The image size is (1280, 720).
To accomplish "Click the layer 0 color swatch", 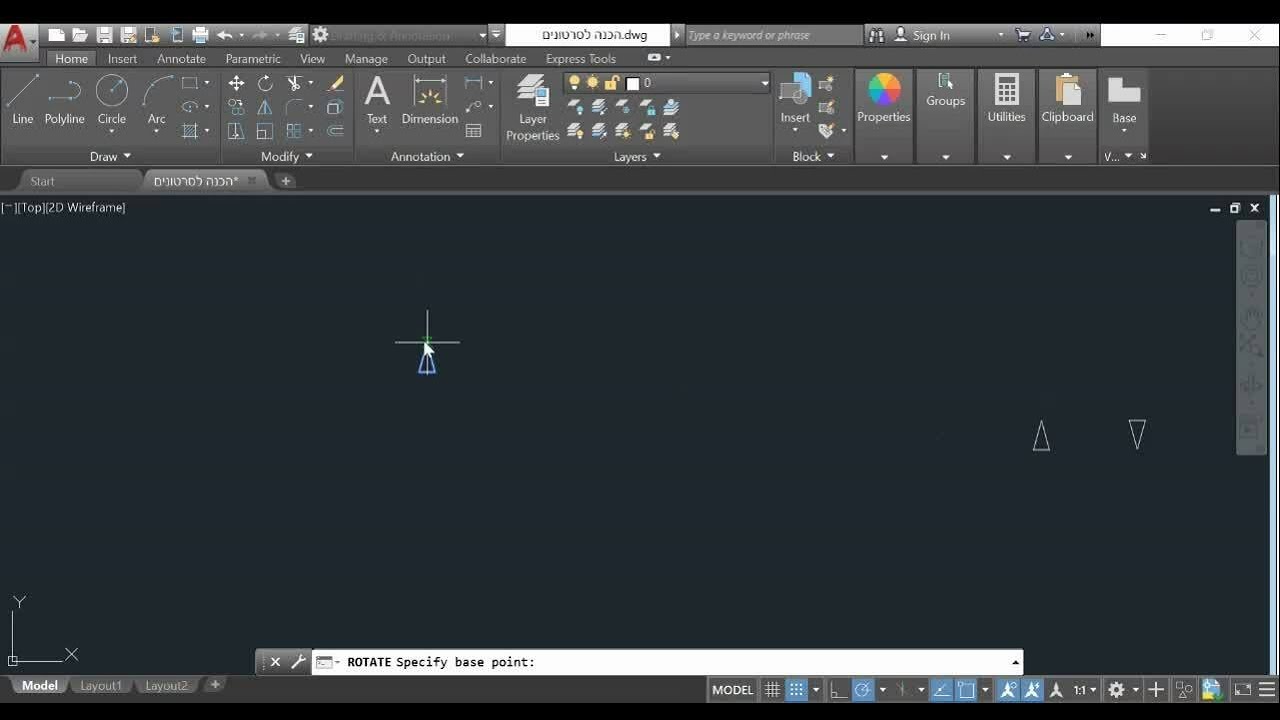I will 632,83.
